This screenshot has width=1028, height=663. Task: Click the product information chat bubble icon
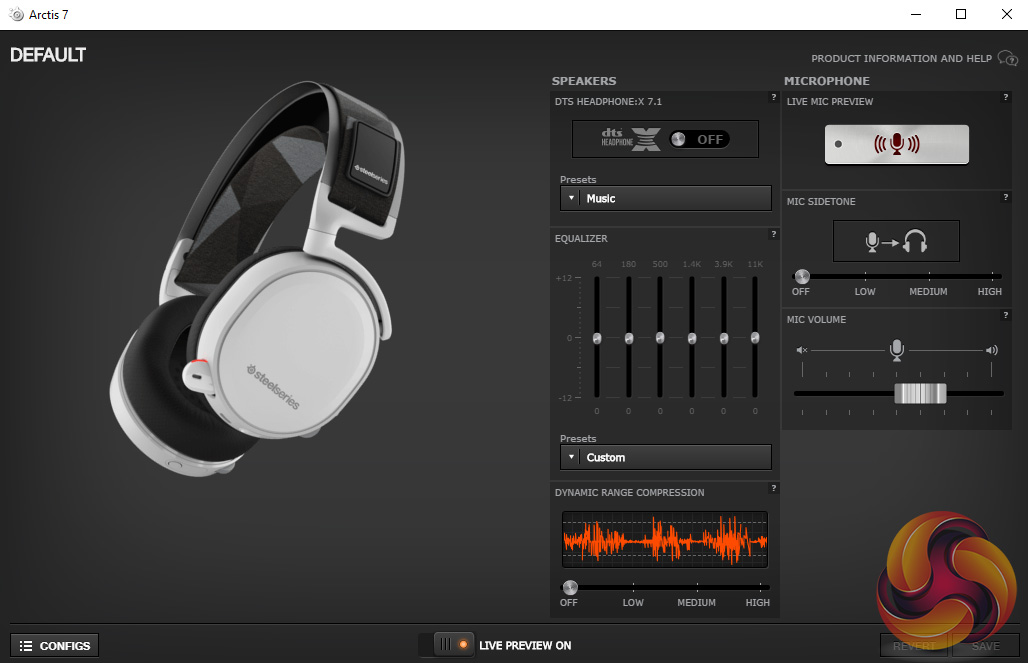pos(1007,59)
